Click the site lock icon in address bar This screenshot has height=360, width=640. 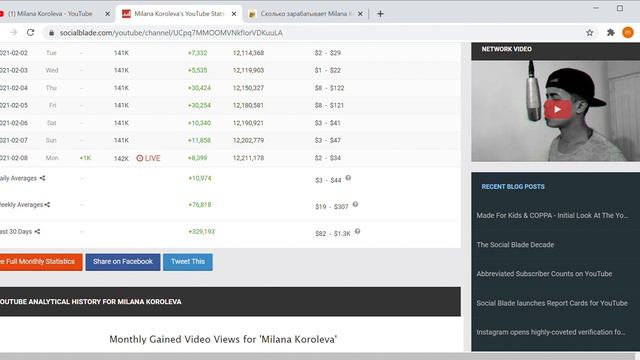[x=51, y=33]
